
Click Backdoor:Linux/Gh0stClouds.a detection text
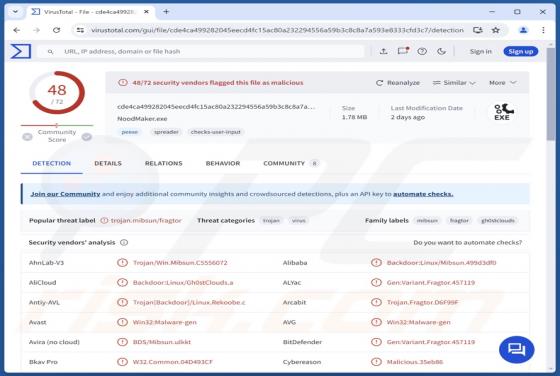point(183,283)
